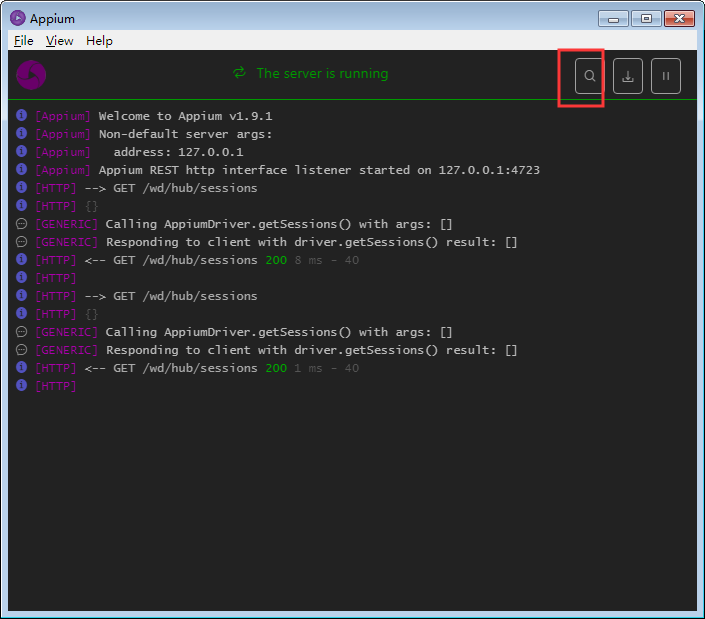Click info icon of '200 8 ms - 40' line
This screenshot has height=619, width=705.
(x=21, y=259)
